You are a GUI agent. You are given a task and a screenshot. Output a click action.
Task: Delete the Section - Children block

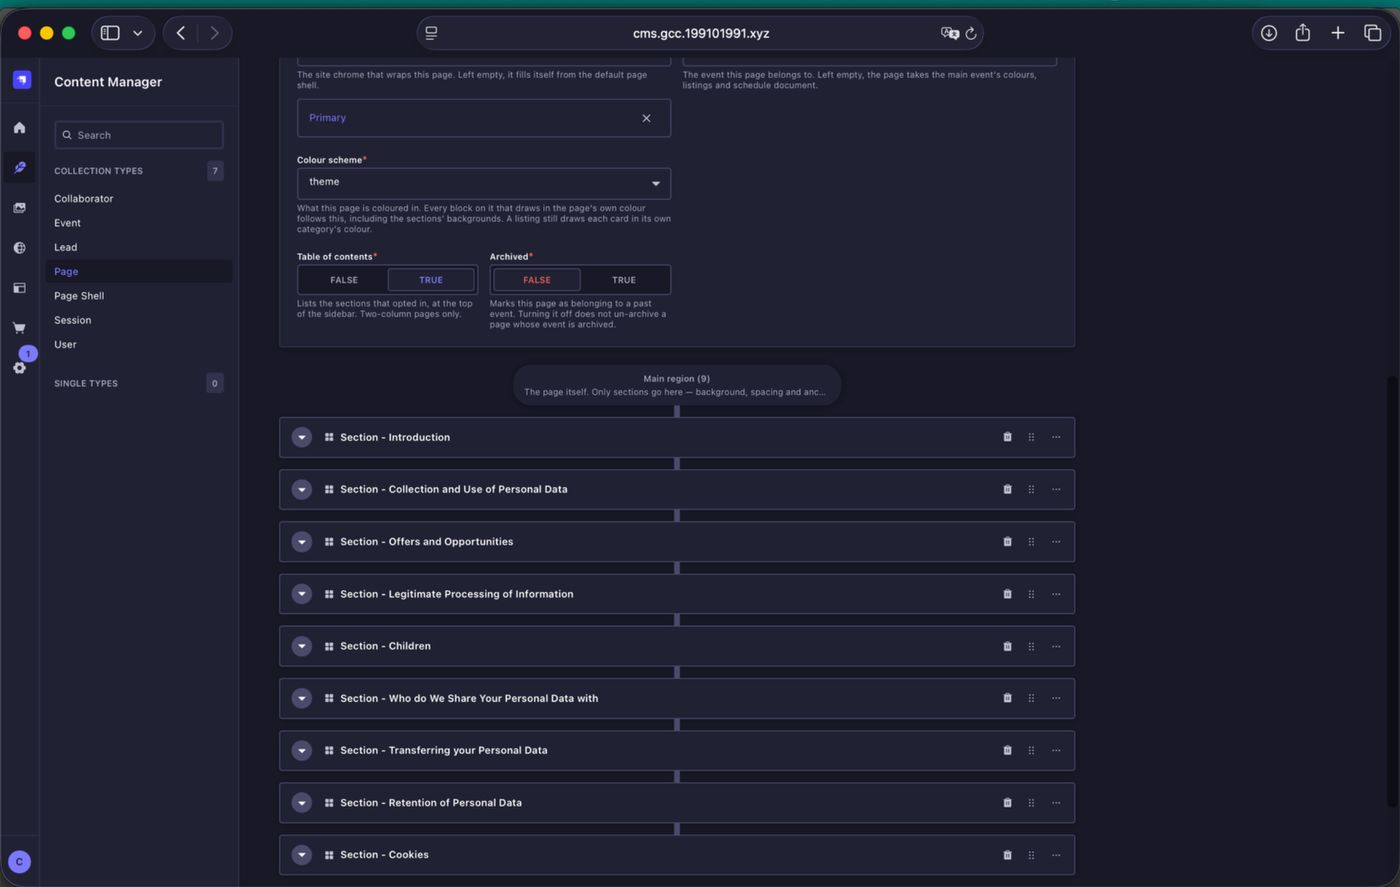click(1007, 646)
